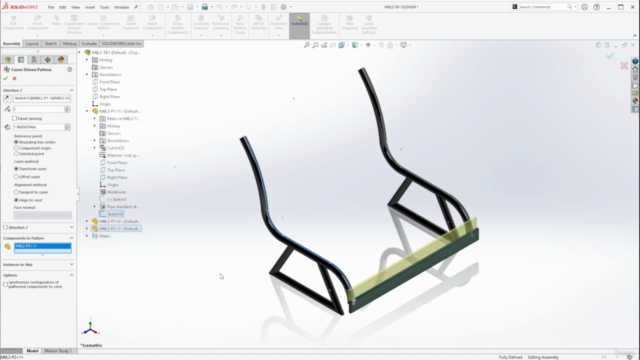The image size is (640, 360).
Task: Click the red X cancel corner icon in viewport
Action: click(x=624, y=66)
